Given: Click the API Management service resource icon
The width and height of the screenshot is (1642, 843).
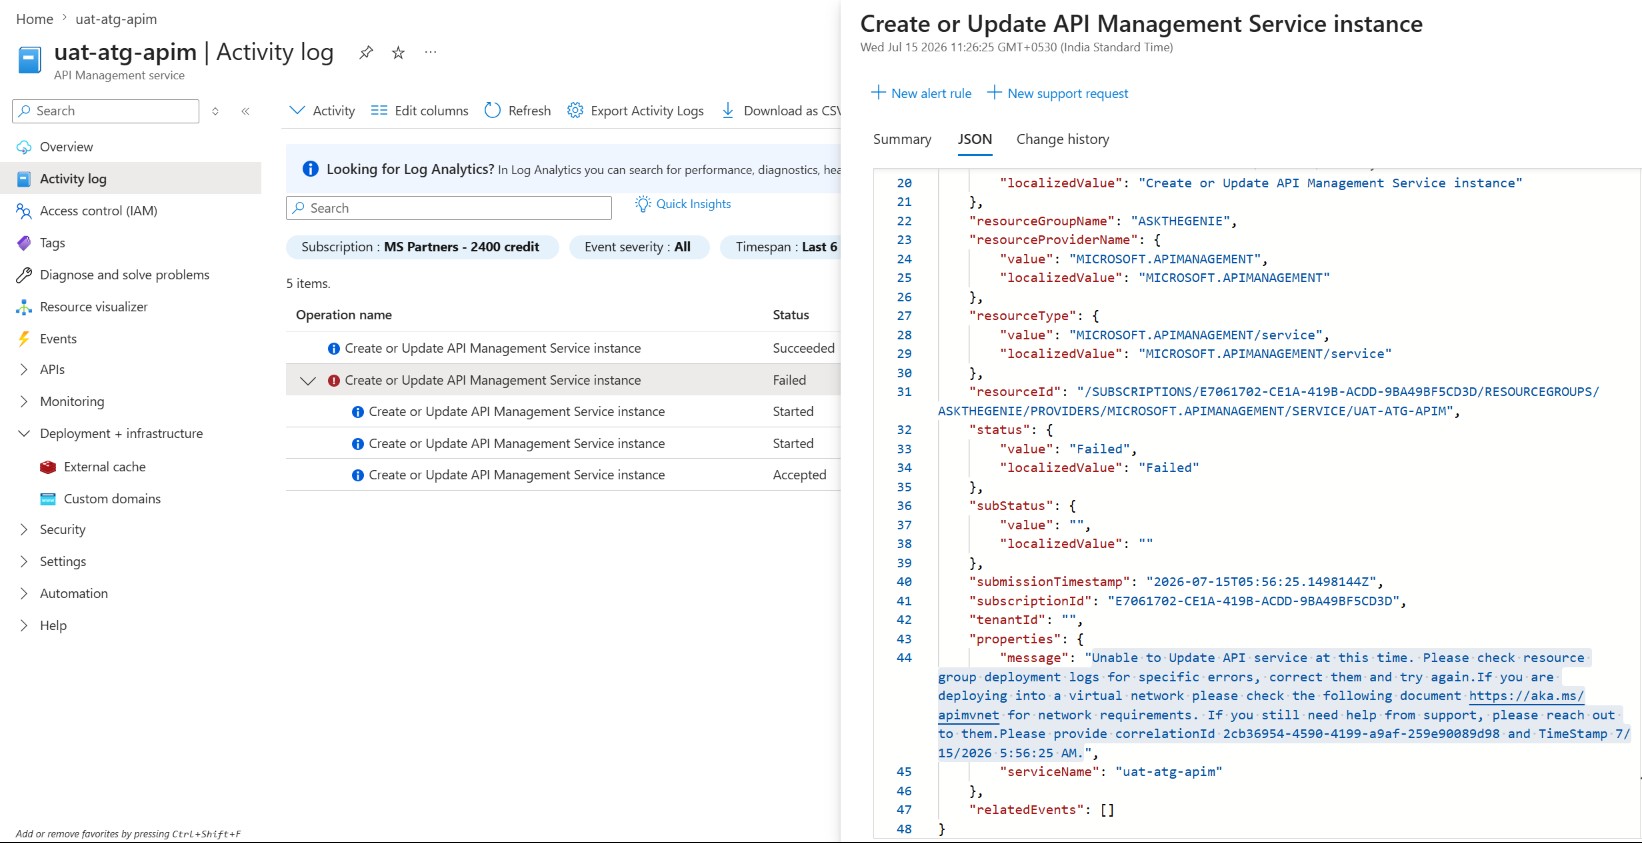Looking at the screenshot, I should (x=30, y=61).
